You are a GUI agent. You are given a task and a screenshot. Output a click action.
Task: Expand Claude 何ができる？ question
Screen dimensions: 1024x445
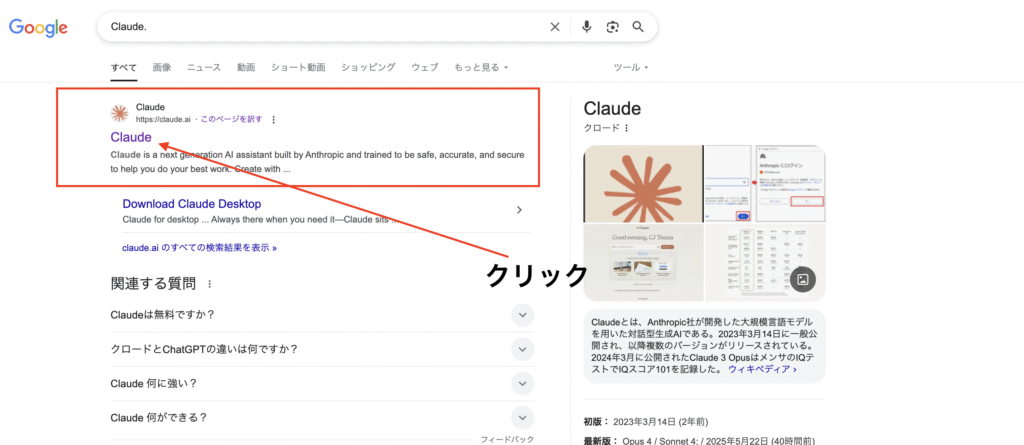point(322,418)
